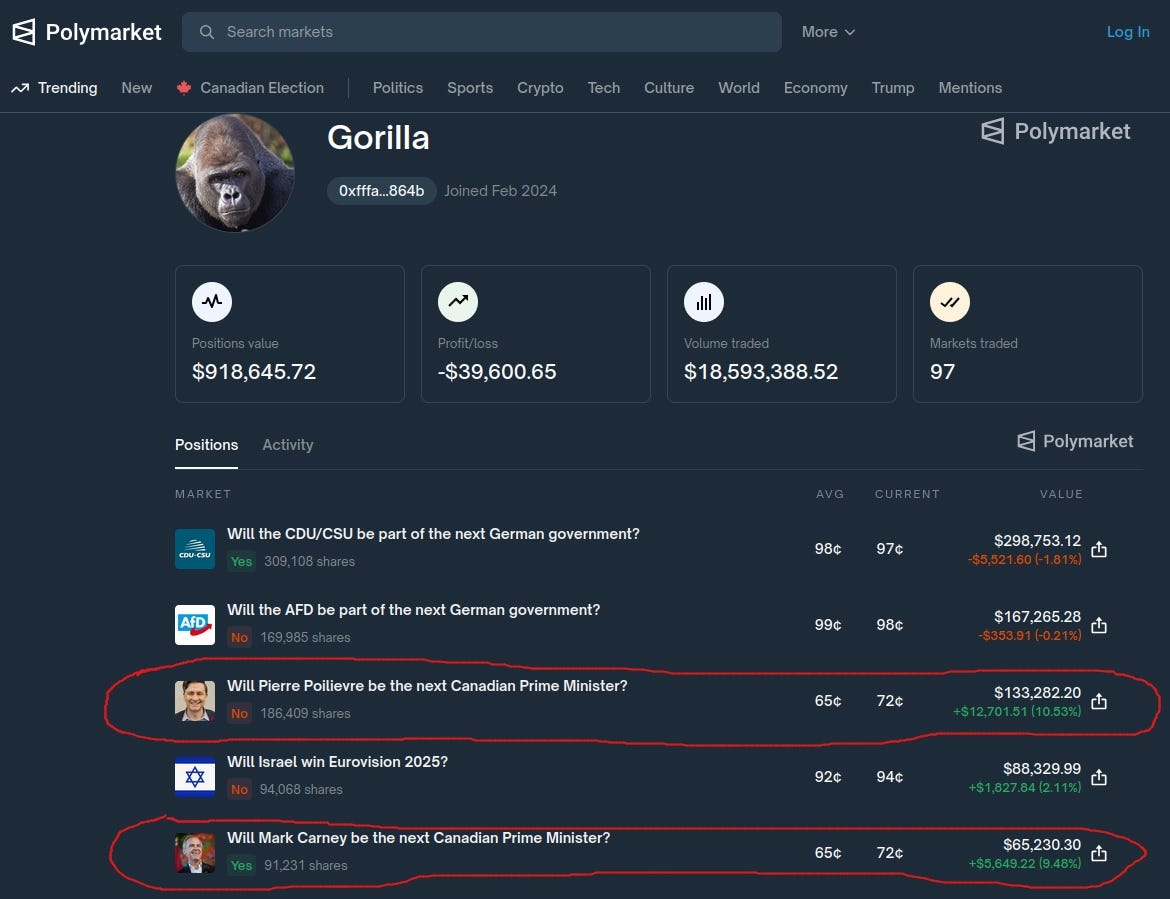Focus the Search markets field
This screenshot has width=1170, height=899.
pos(481,32)
